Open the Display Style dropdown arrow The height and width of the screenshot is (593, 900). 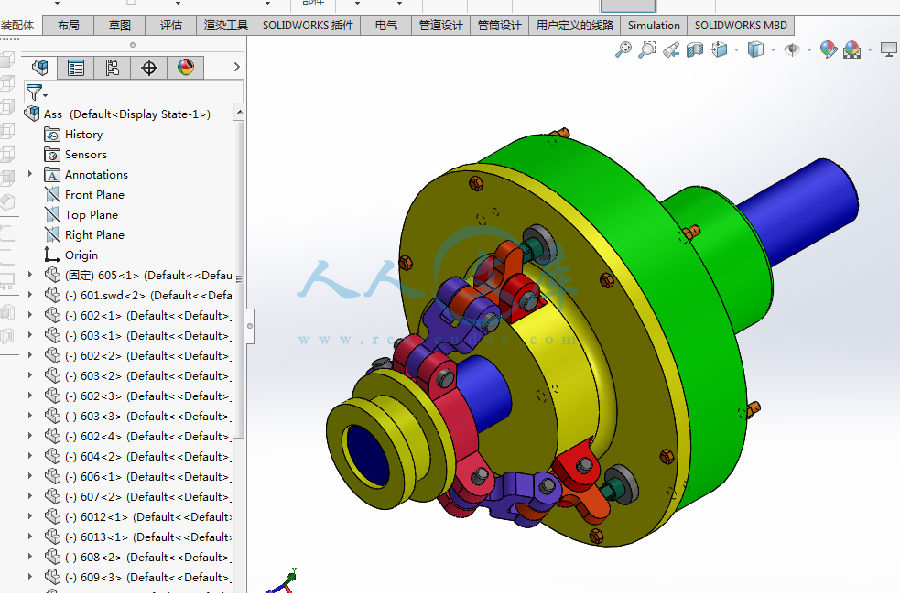pos(773,51)
